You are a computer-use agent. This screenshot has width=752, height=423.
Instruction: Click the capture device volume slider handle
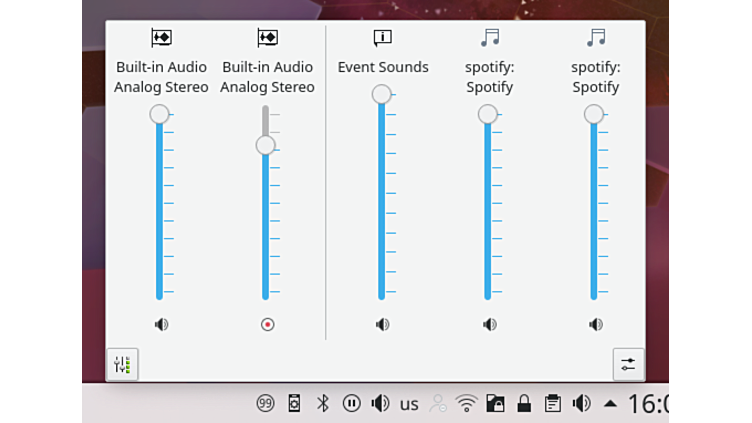[265, 145]
